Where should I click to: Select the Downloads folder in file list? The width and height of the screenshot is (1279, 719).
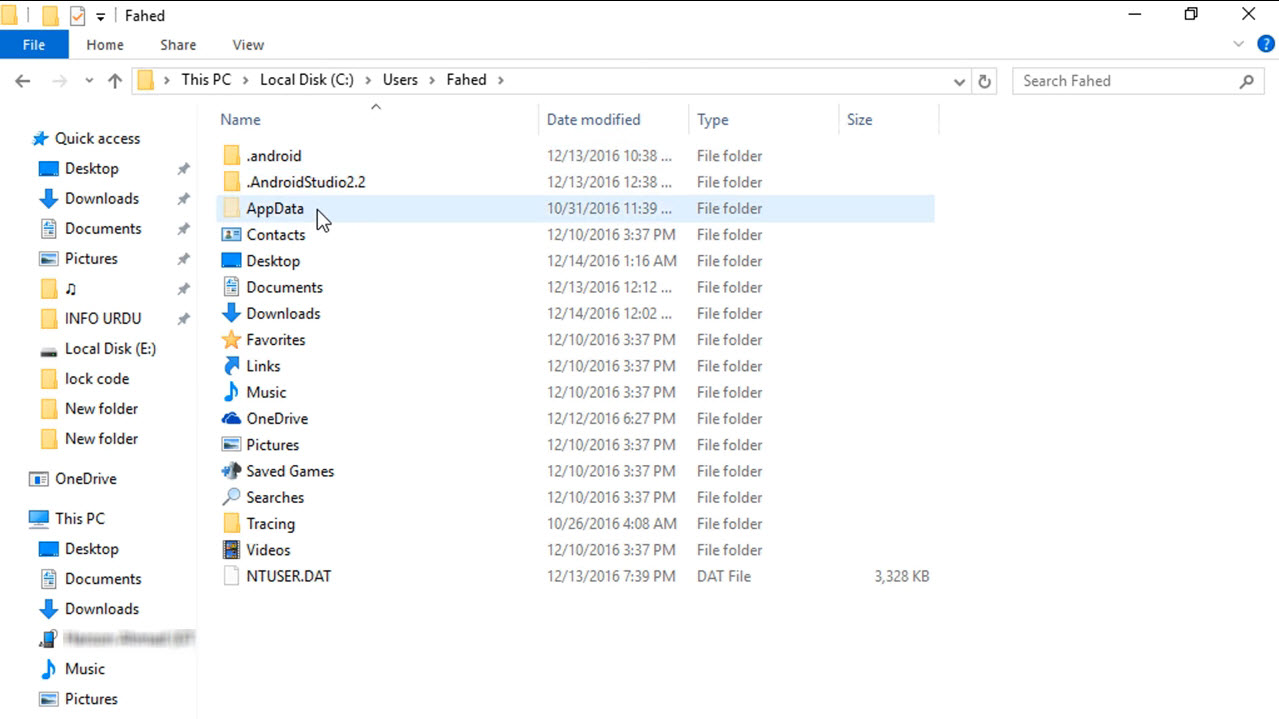283,313
